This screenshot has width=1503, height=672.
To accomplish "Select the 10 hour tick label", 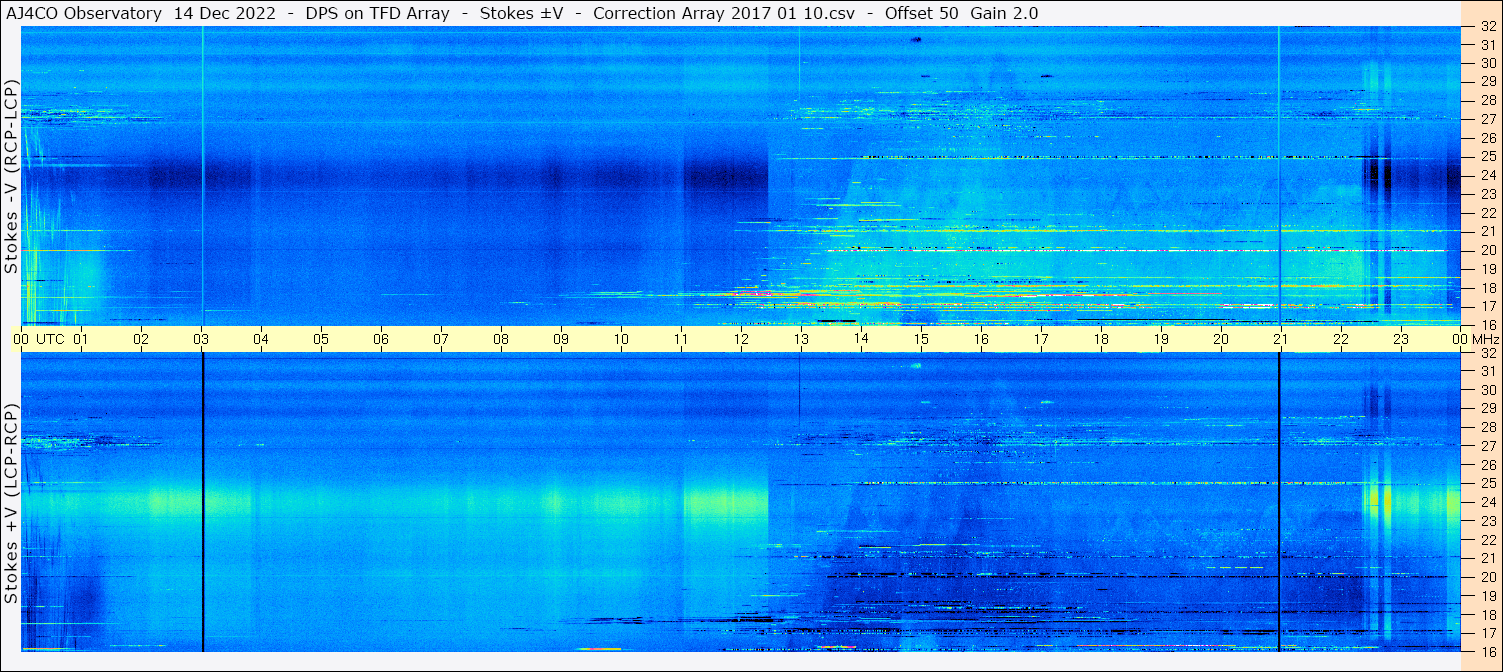I will (x=621, y=339).
